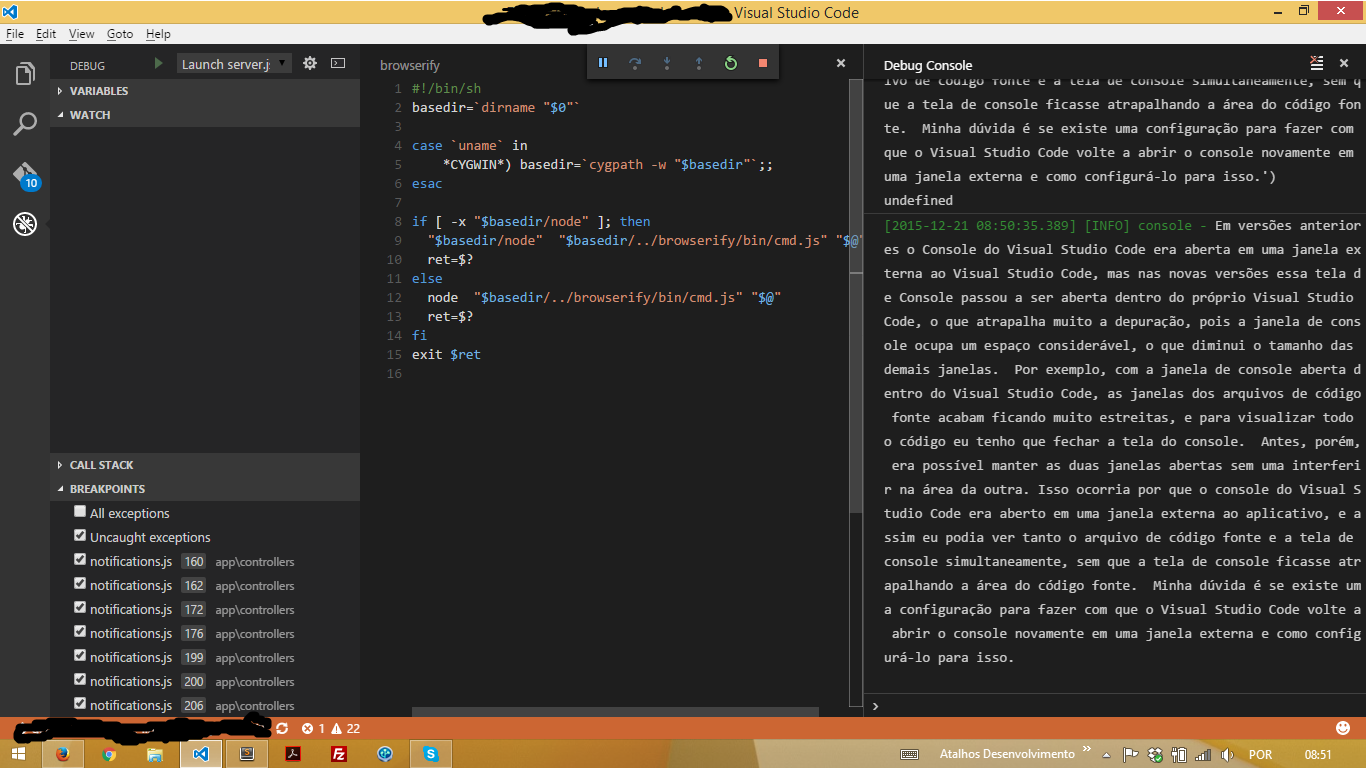Open the View menu

coord(81,33)
